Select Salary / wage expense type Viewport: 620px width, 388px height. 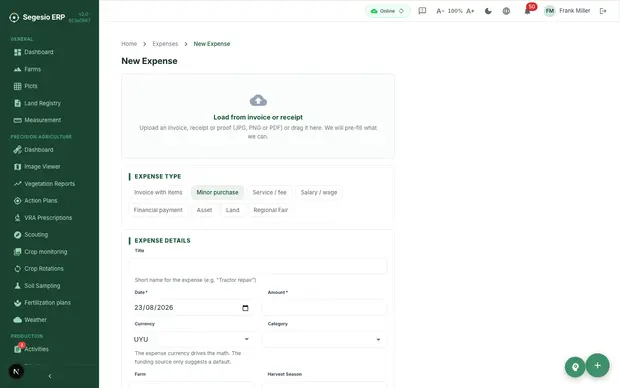click(x=319, y=193)
